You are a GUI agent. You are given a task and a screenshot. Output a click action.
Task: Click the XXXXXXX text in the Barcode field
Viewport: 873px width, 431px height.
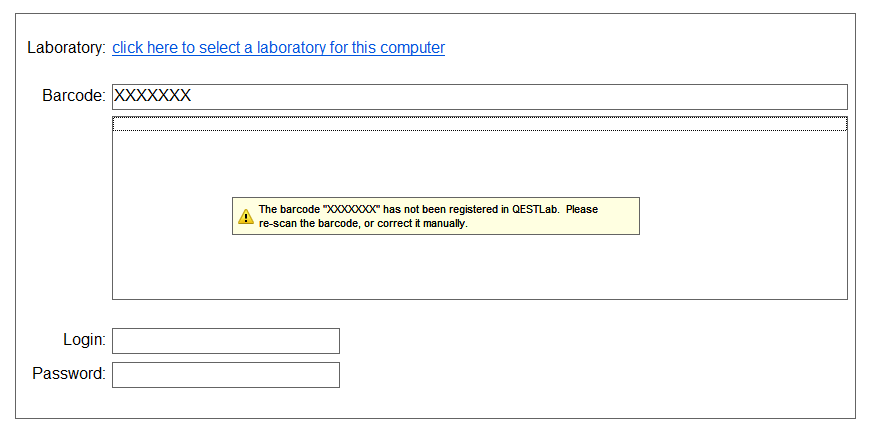(153, 96)
